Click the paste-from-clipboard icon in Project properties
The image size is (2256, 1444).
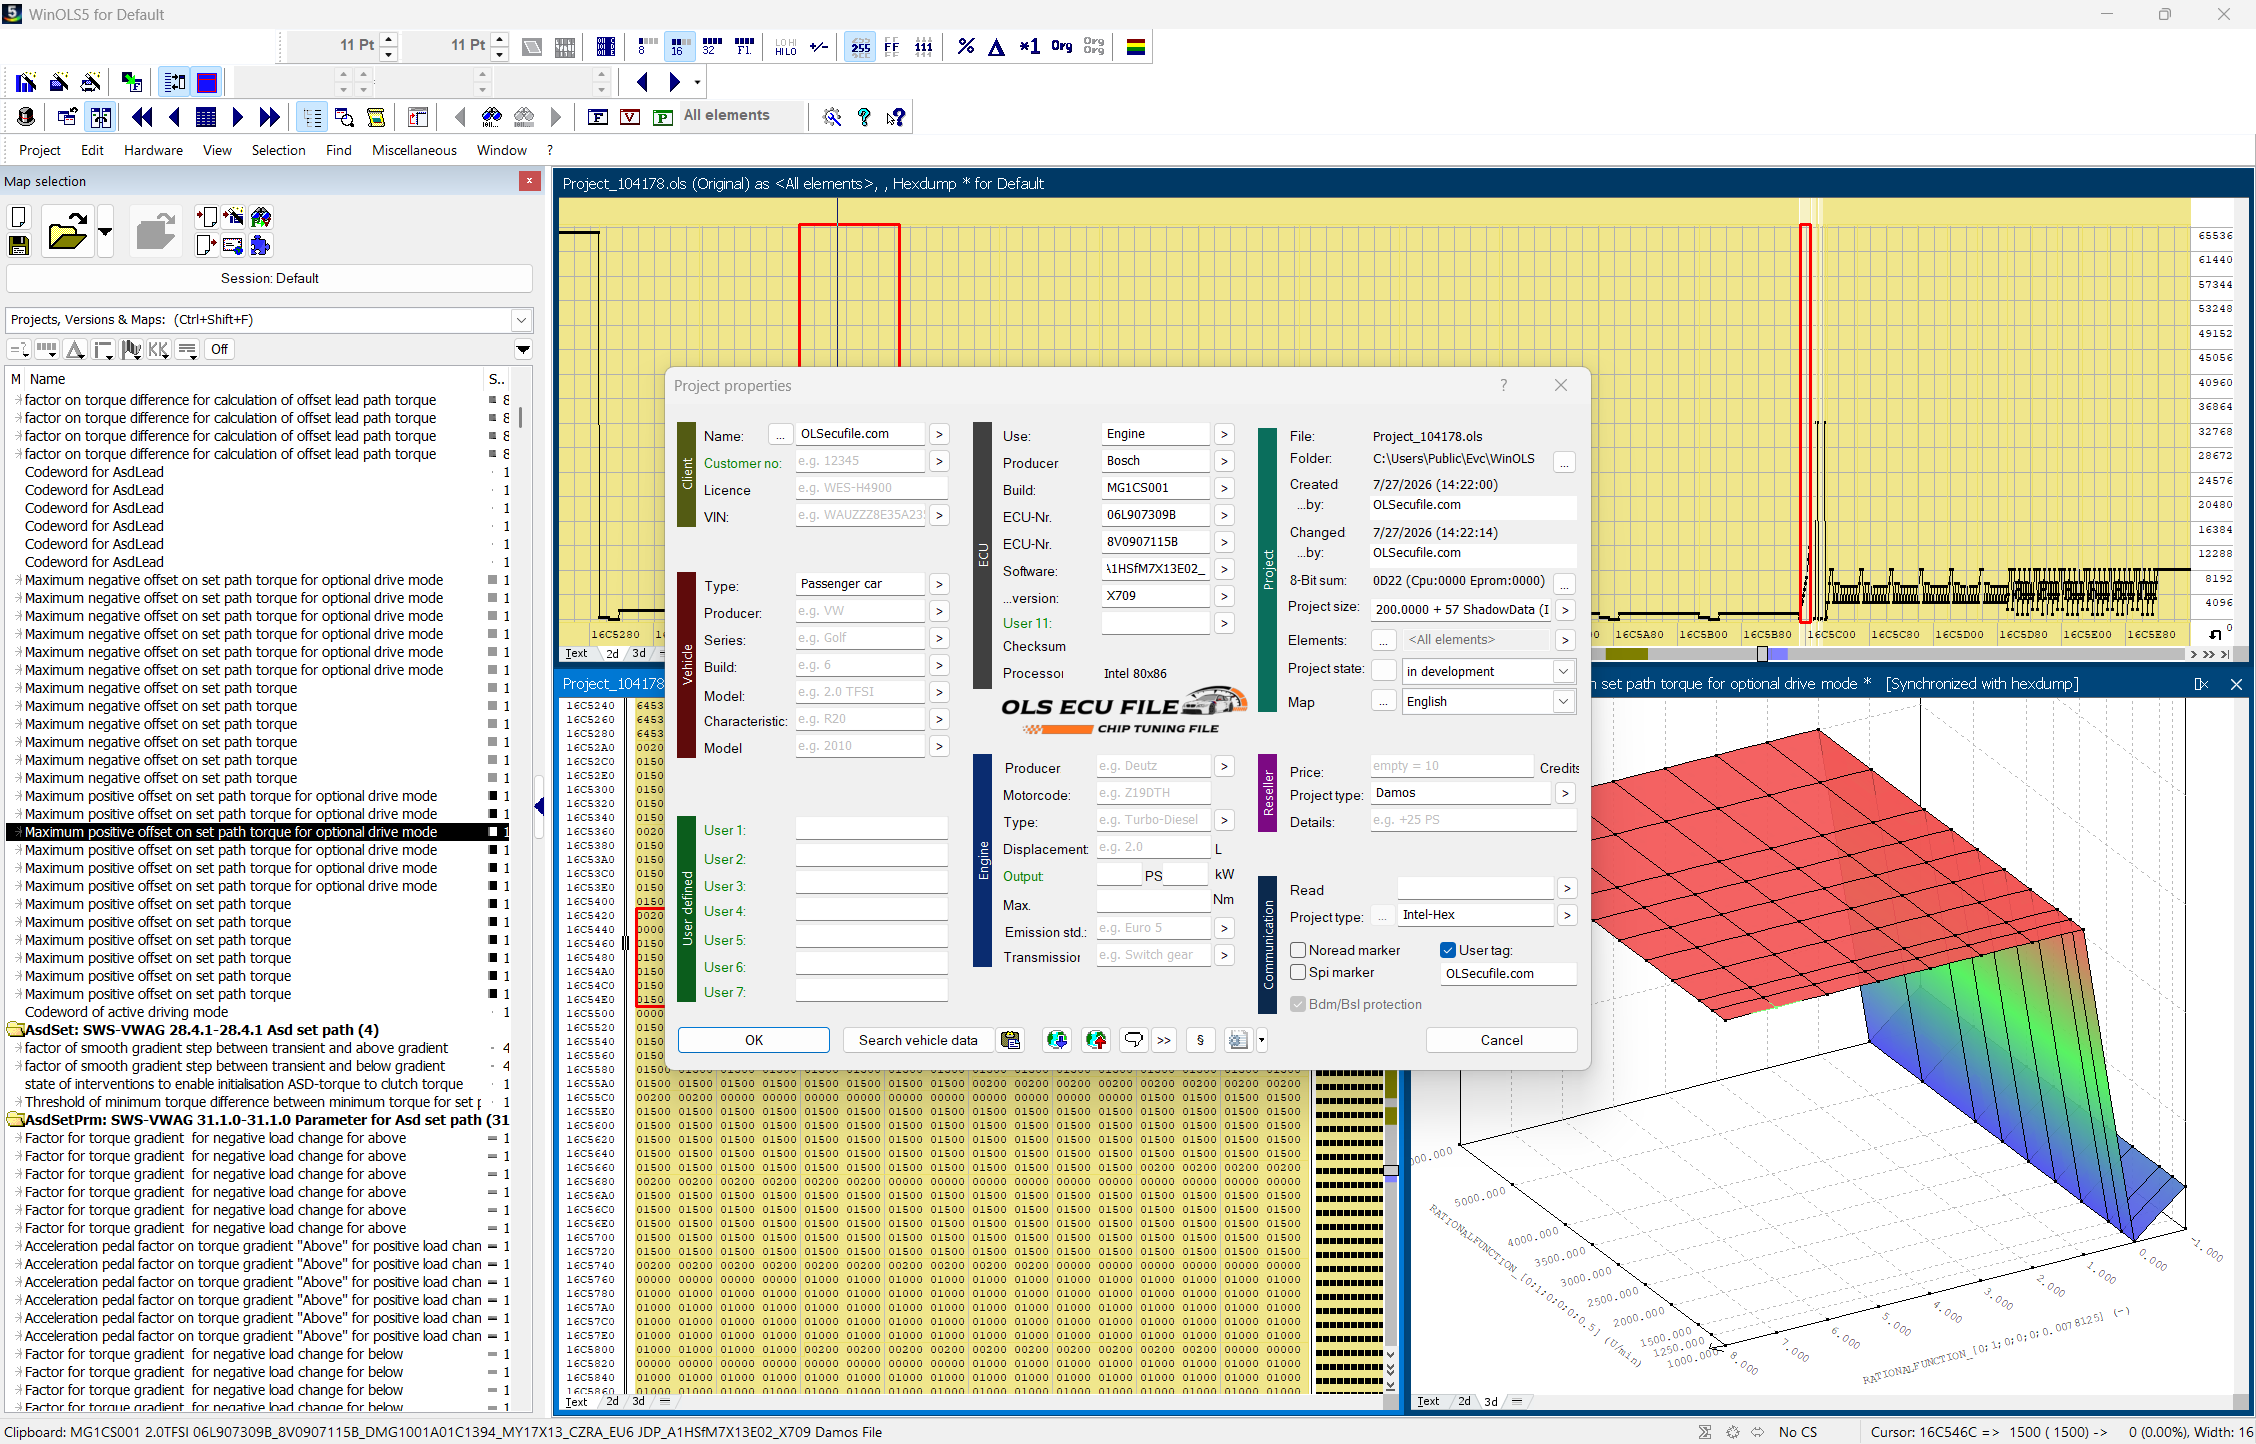1011,1040
